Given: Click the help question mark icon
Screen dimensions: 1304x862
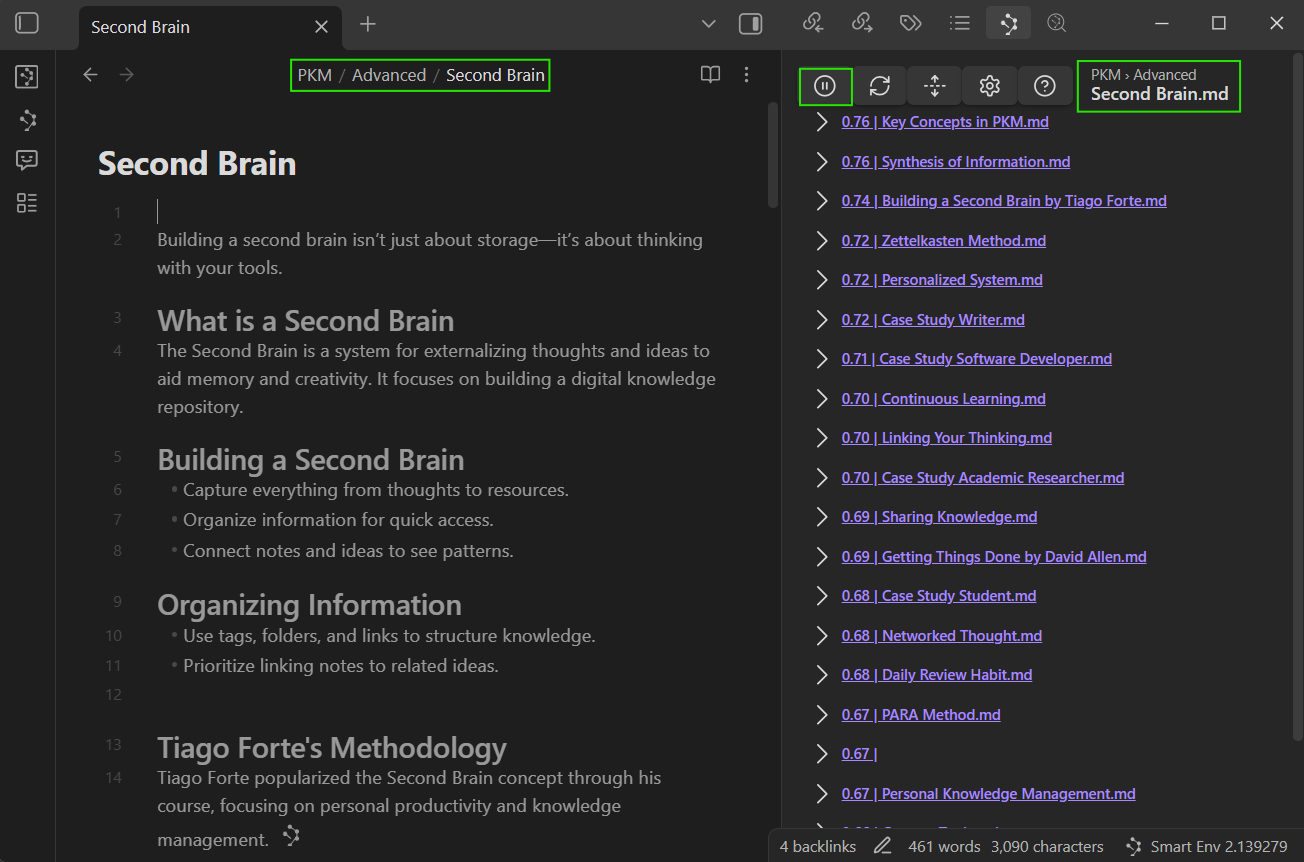Looking at the screenshot, I should pyautogui.click(x=1045, y=86).
